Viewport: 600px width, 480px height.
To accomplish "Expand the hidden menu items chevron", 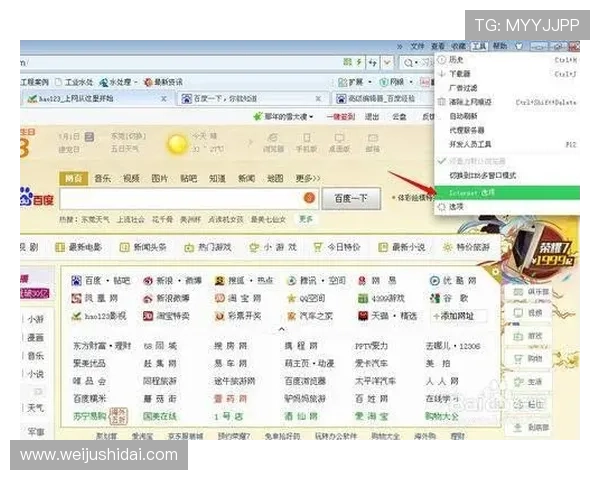I will [x=399, y=47].
